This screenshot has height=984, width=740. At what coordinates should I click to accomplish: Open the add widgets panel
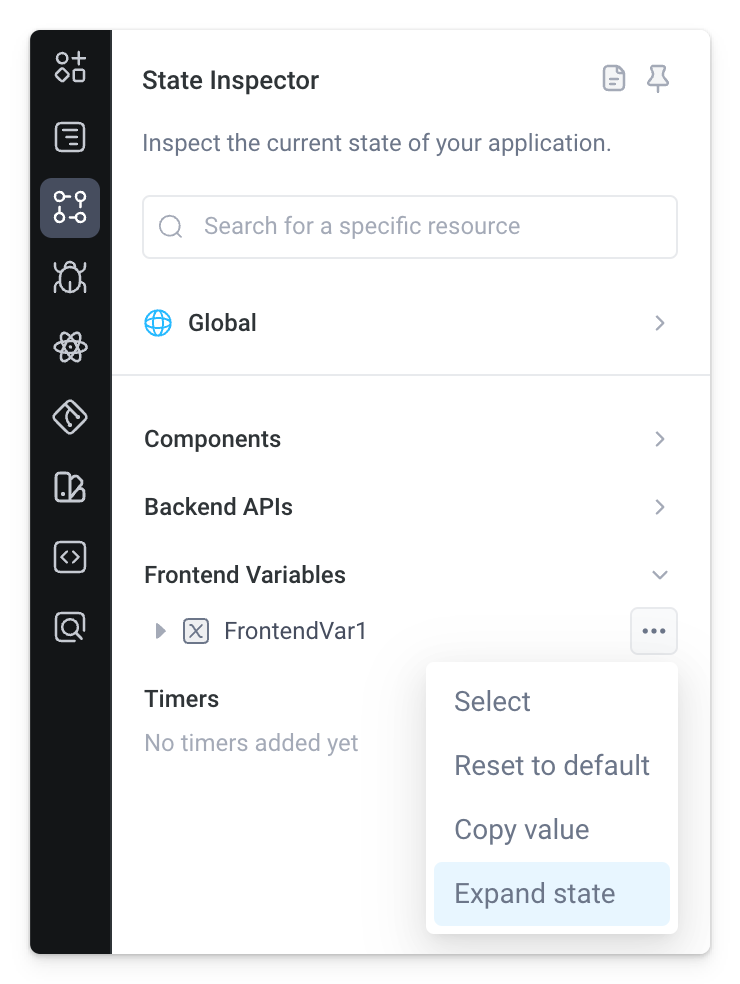click(x=69, y=68)
